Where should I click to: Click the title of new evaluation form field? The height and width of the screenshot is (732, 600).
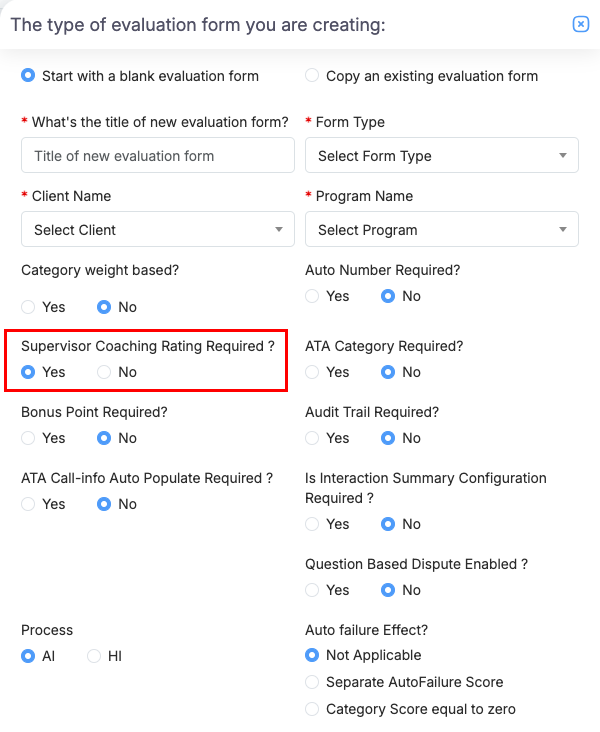[158, 156]
